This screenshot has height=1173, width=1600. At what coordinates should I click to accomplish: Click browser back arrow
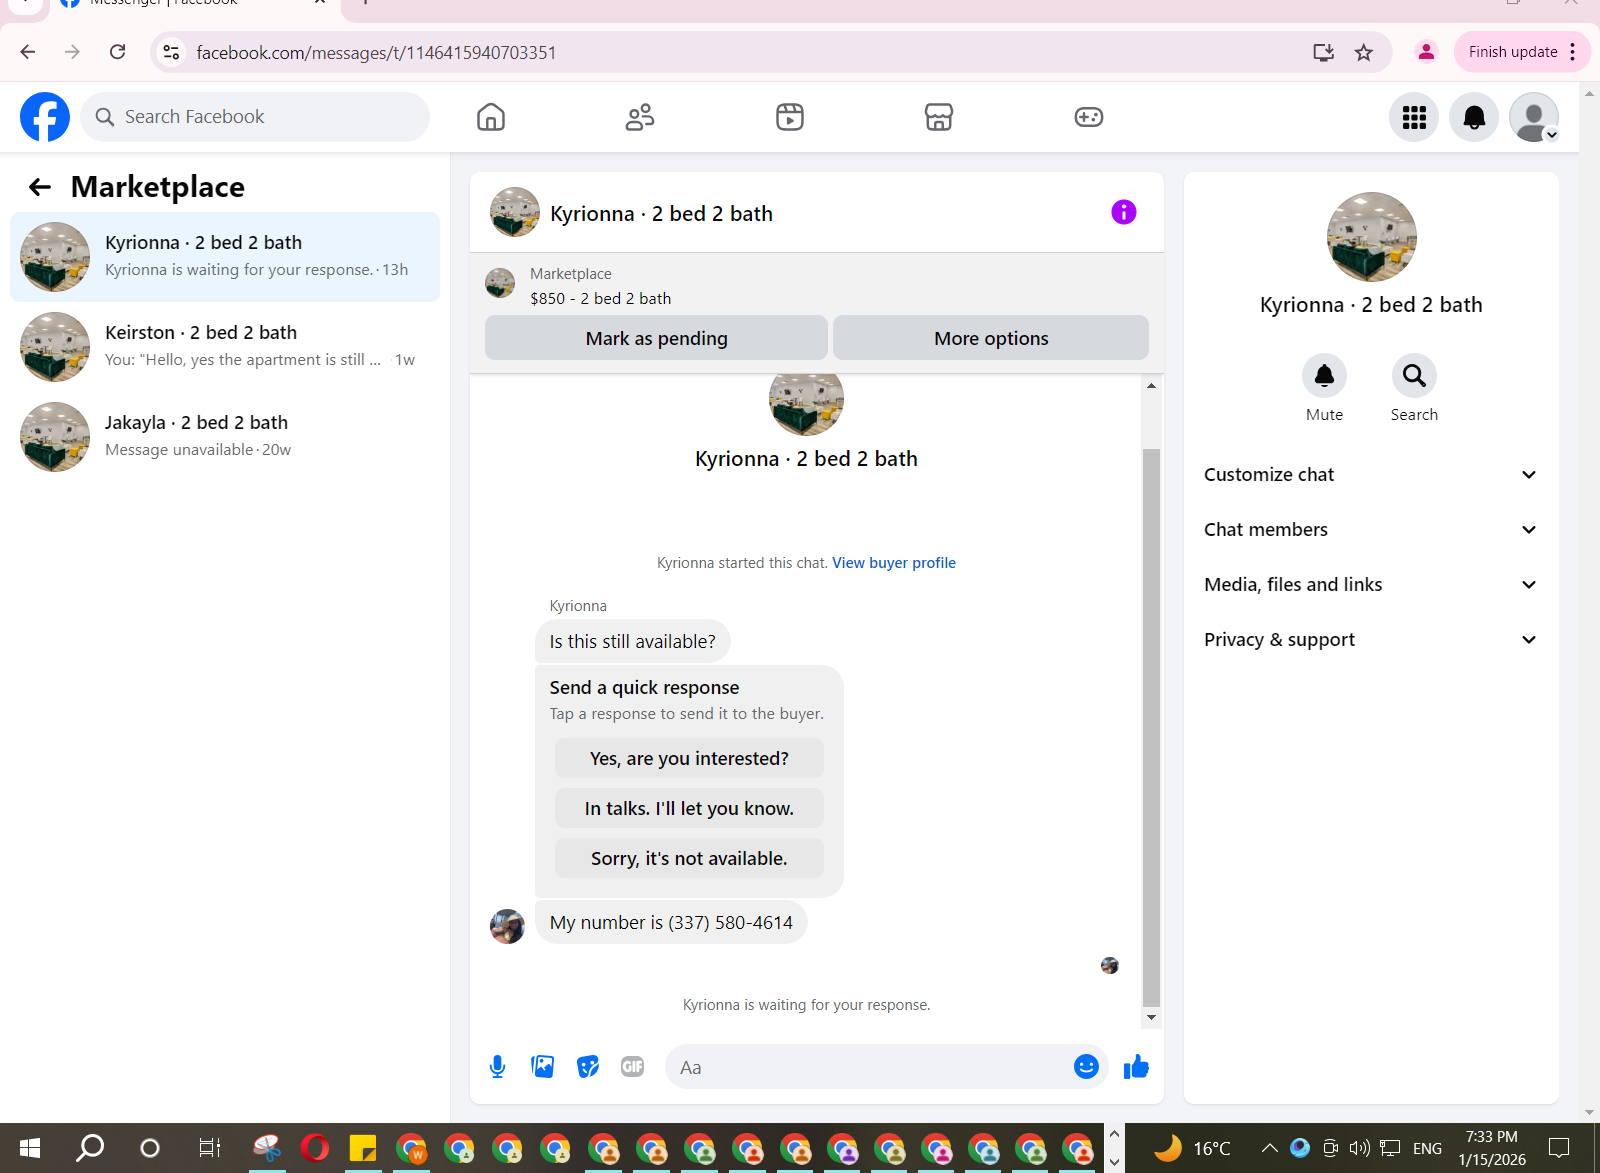28,52
